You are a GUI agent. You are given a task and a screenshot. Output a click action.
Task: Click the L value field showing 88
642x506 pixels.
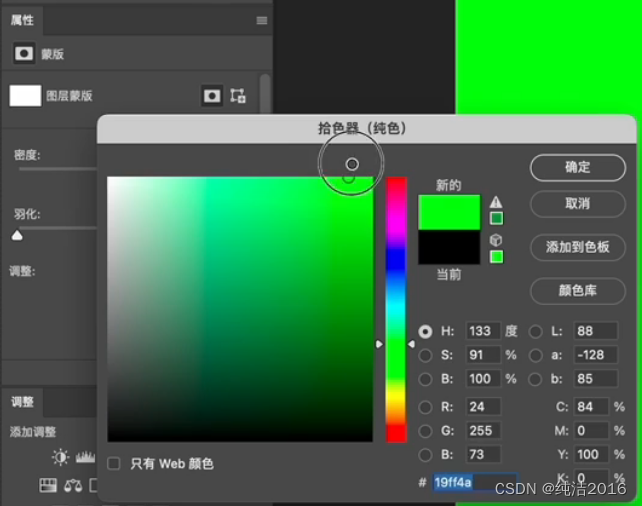(595, 331)
